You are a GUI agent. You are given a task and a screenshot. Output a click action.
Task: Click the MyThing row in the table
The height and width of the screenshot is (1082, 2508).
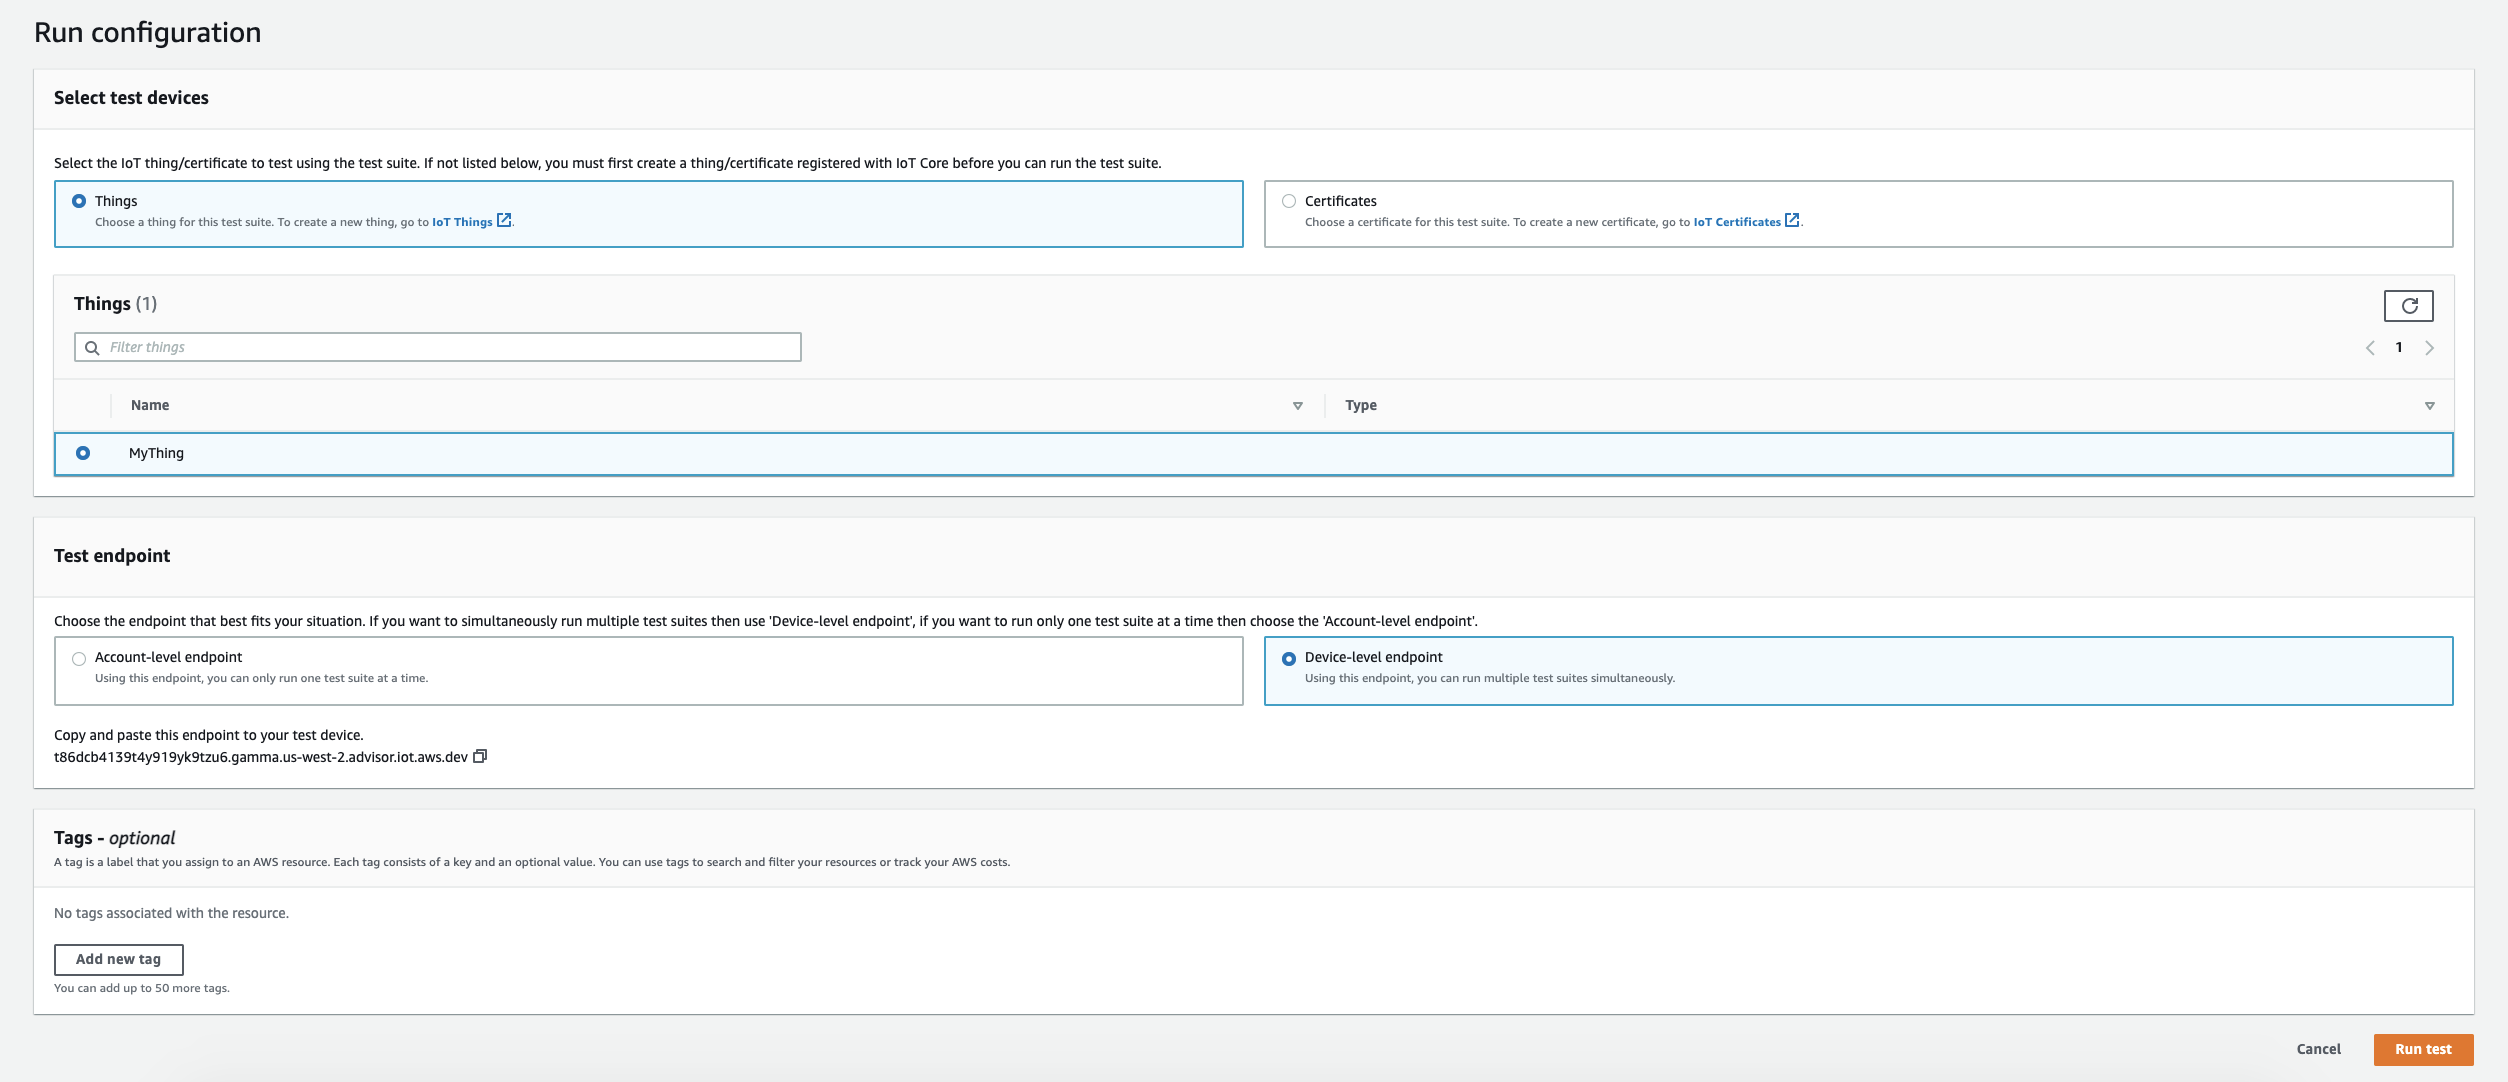pos(156,452)
